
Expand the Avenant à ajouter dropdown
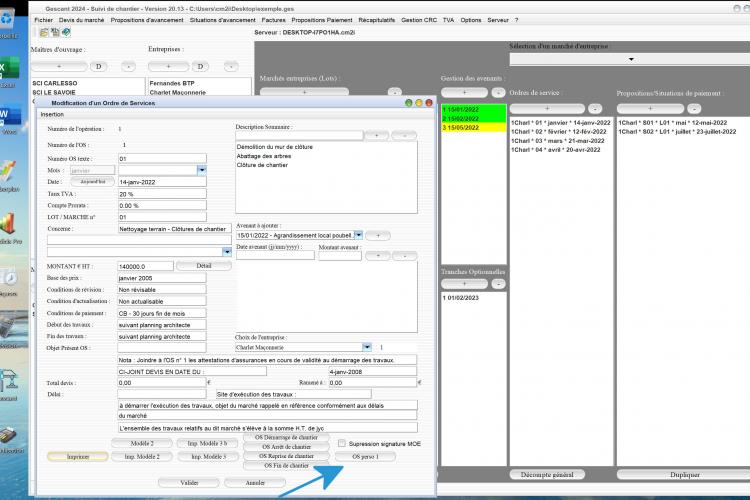tap(358, 235)
